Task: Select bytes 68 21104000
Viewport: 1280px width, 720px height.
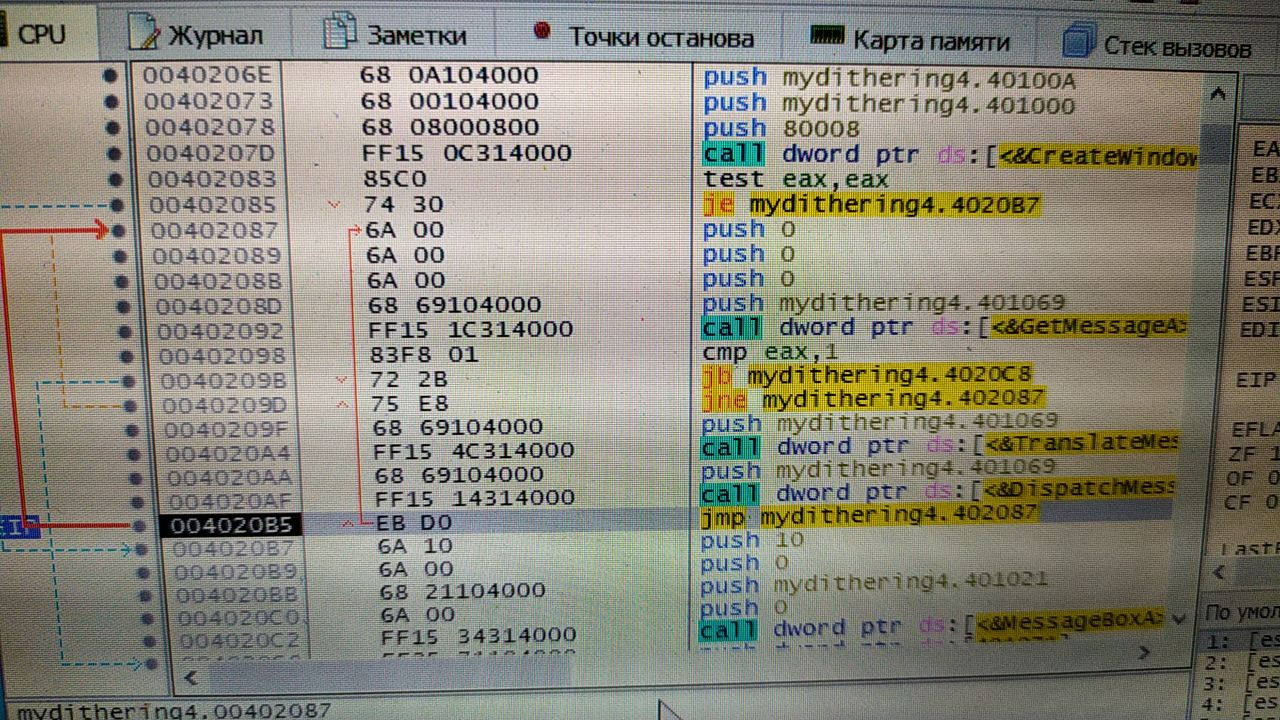Action: (463, 592)
